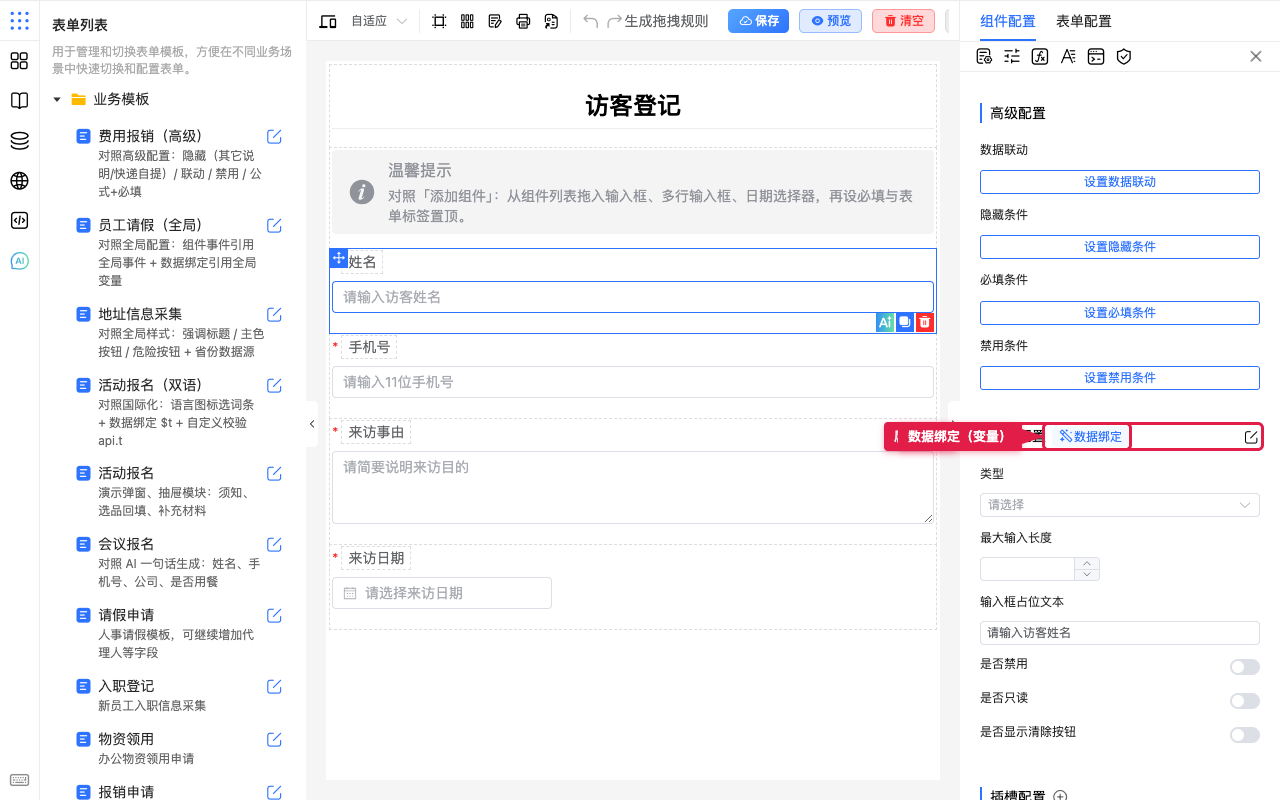Delete the 姓名 field with the red trash icon

coord(925,322)
